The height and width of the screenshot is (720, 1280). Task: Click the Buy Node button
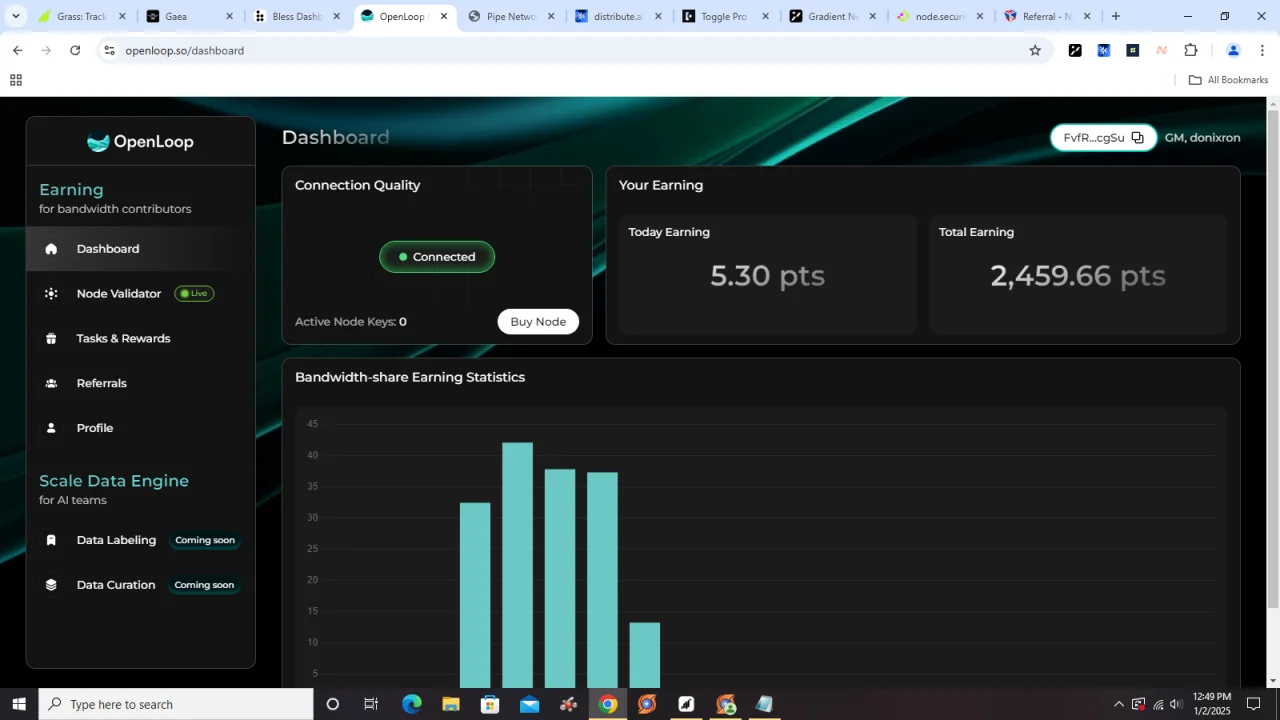(538, 322)
